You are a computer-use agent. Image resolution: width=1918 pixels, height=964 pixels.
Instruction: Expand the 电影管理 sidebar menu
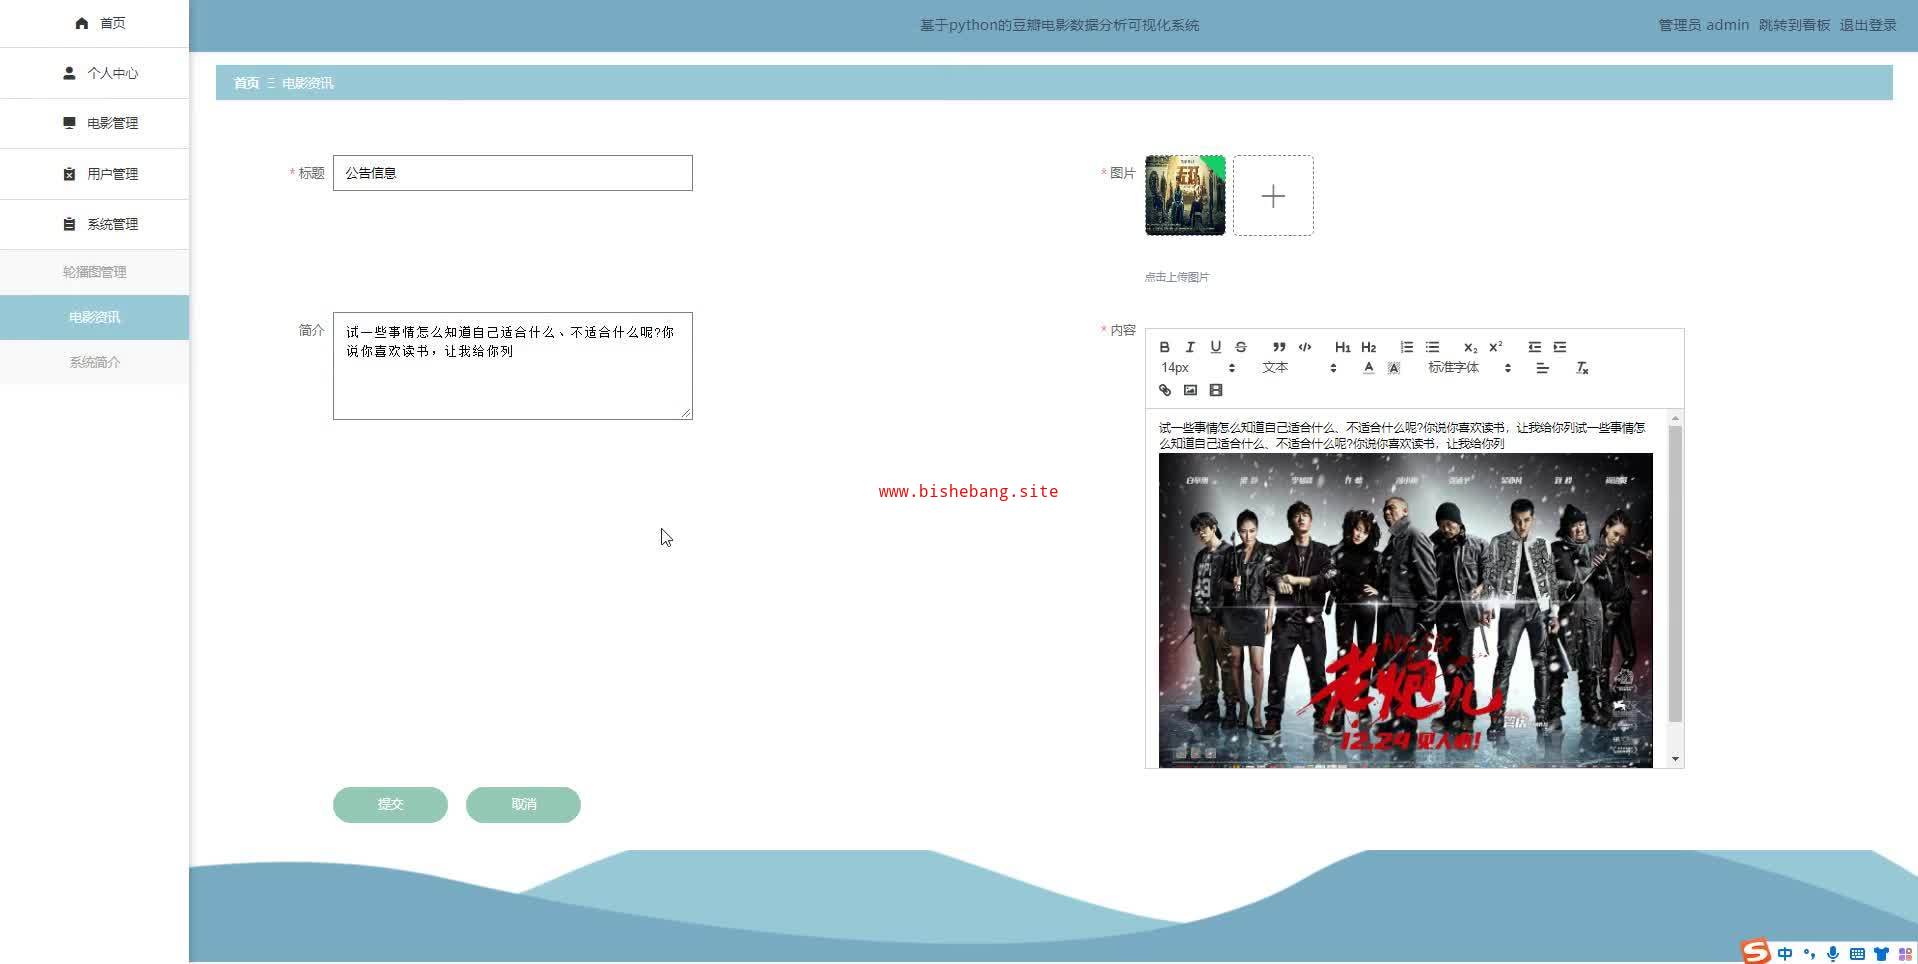click(94, 123)
